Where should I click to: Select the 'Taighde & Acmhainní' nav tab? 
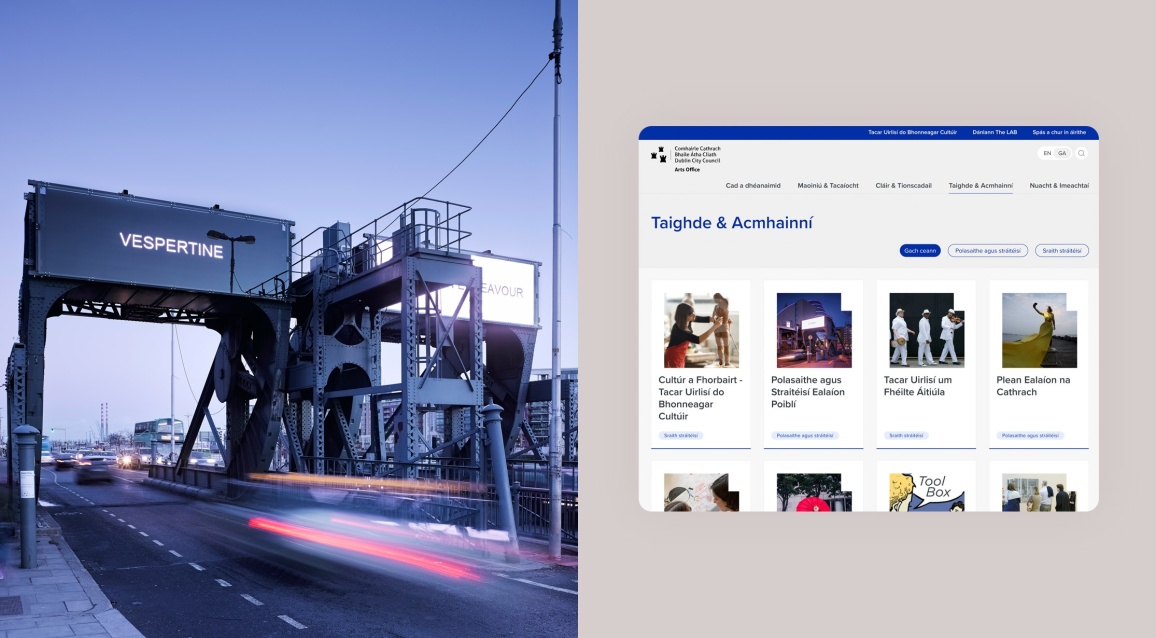coord(980,185)
